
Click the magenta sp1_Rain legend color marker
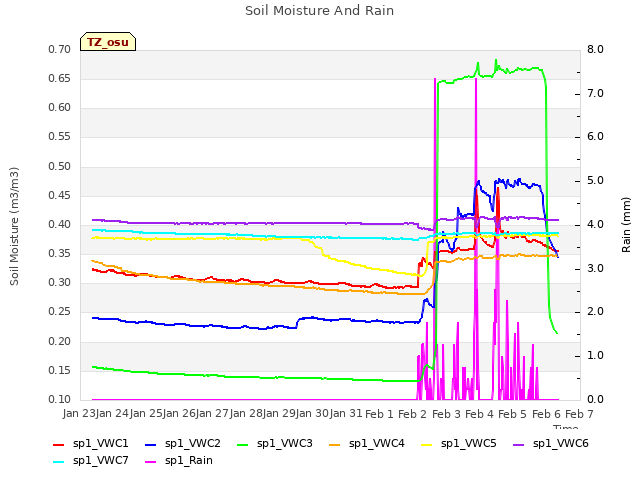click(x=151, y=462)
